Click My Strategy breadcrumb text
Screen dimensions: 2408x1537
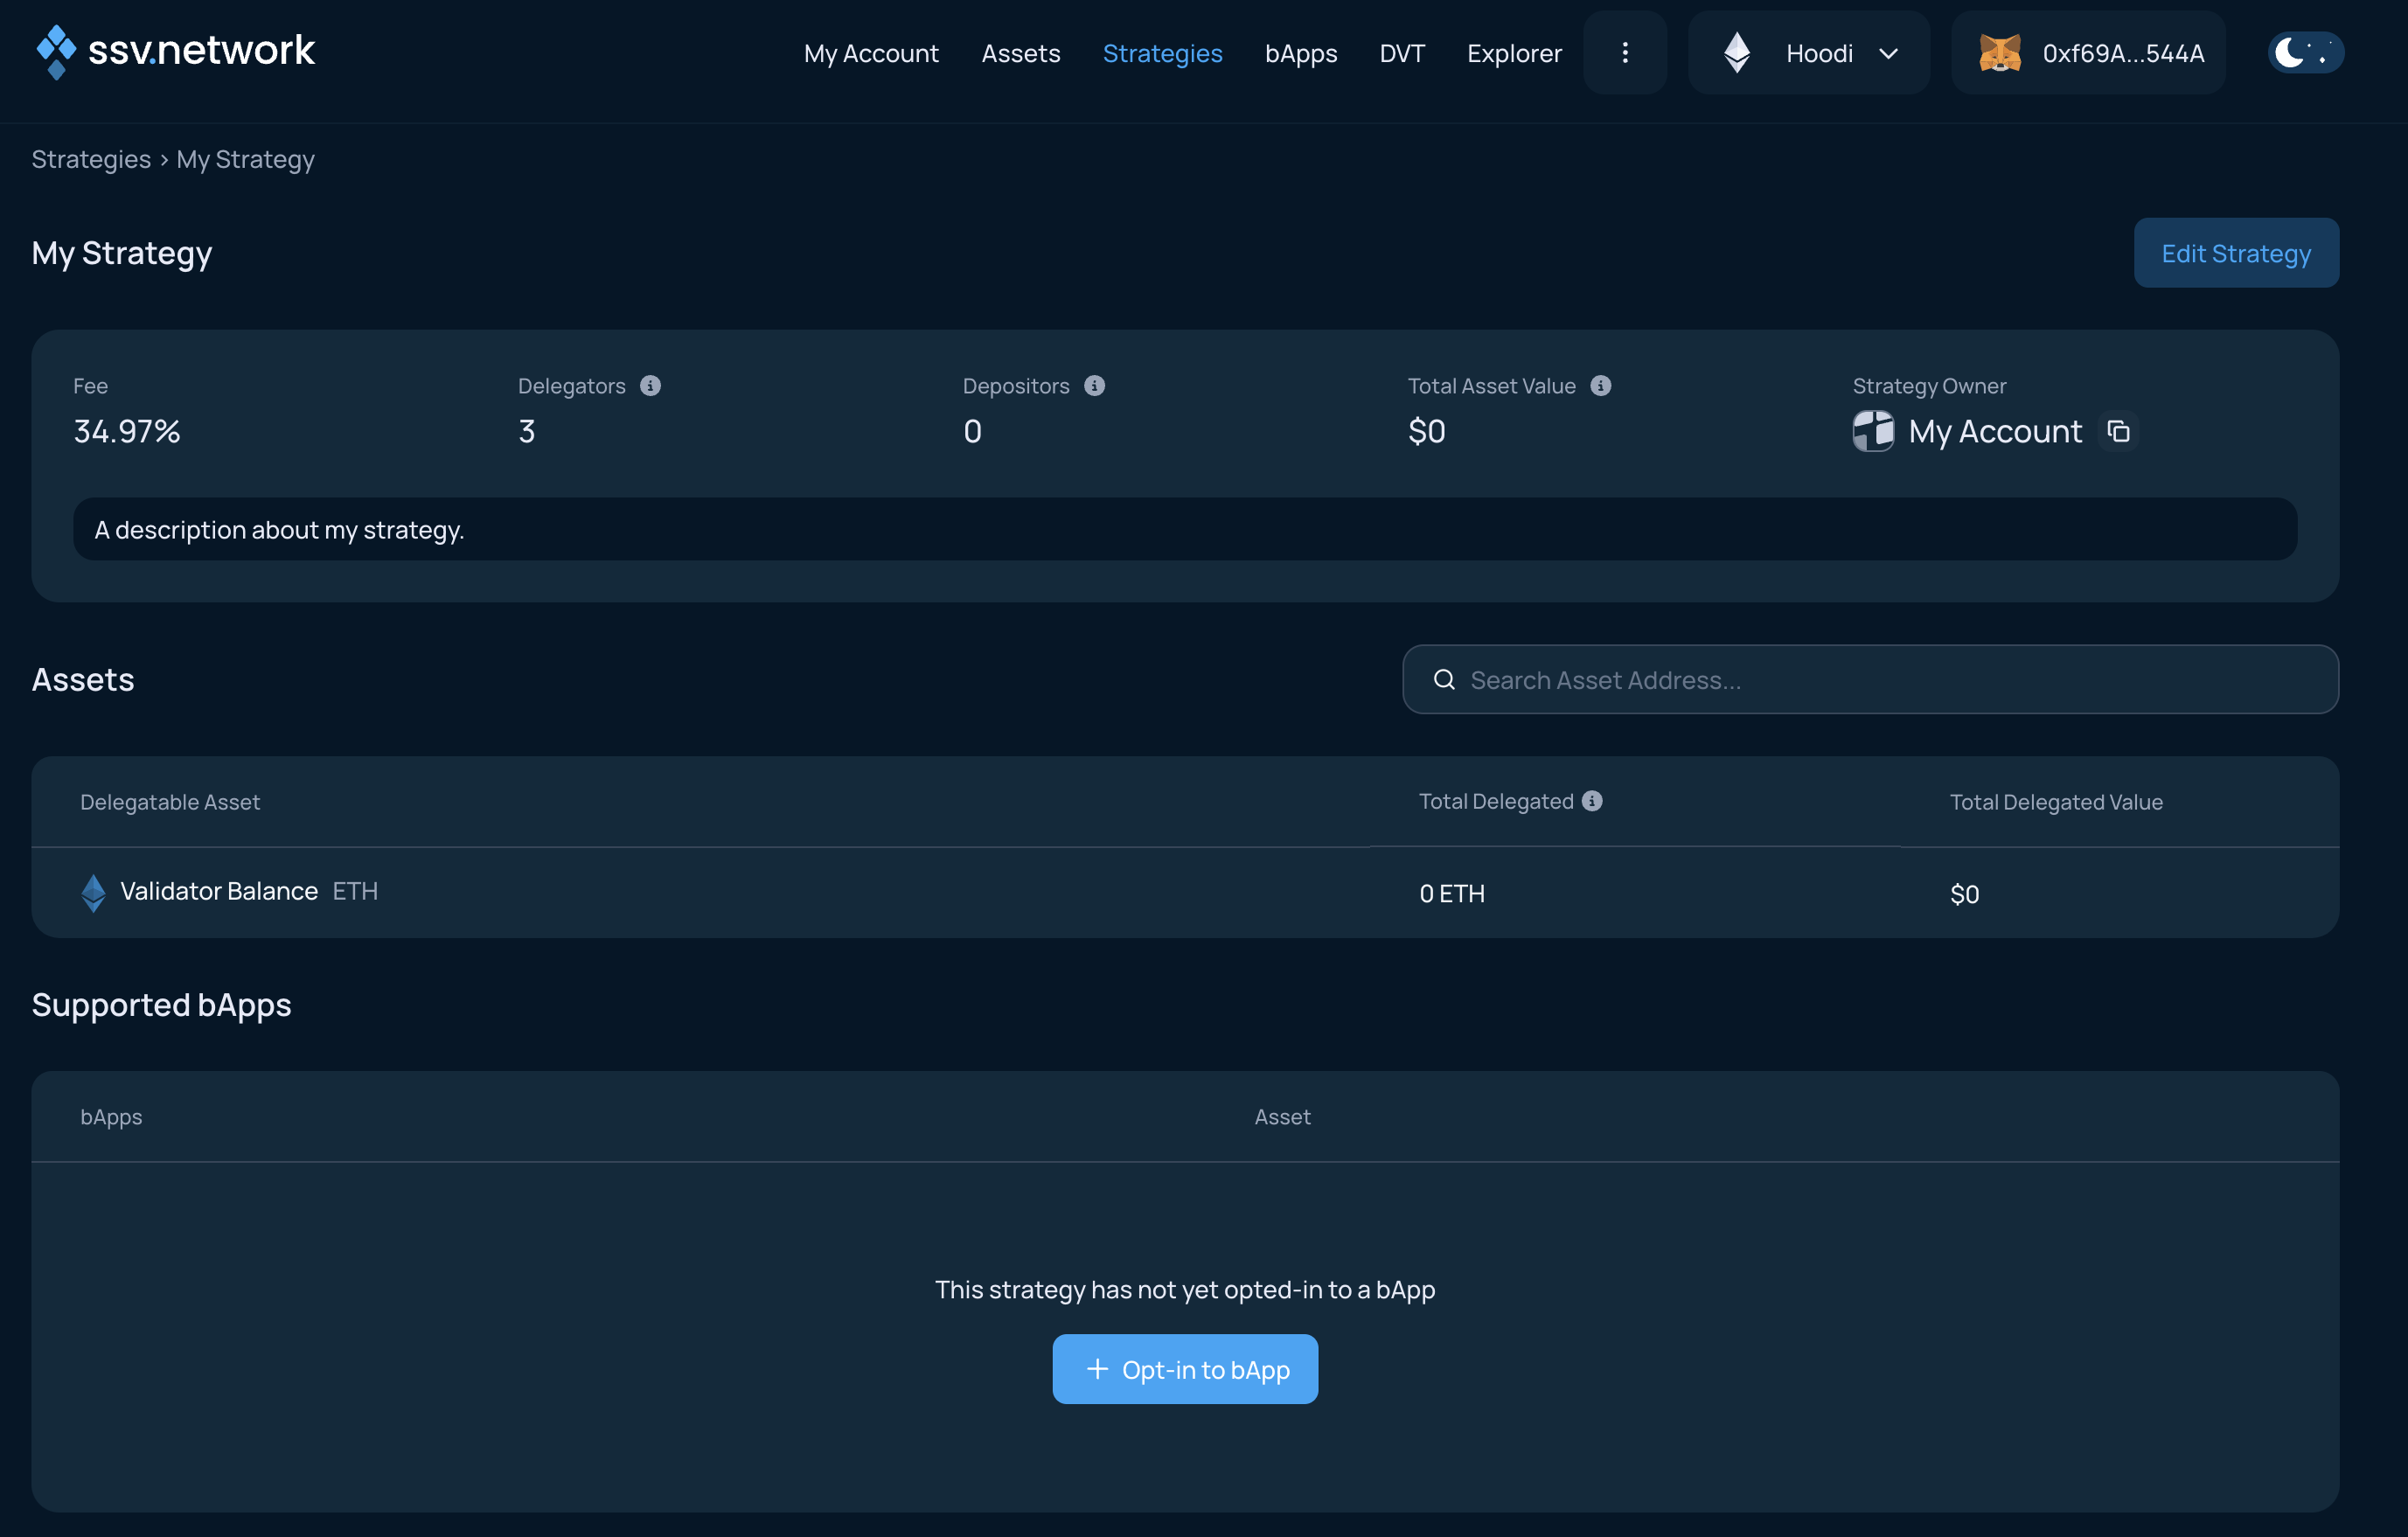click(x=245, y=159)
